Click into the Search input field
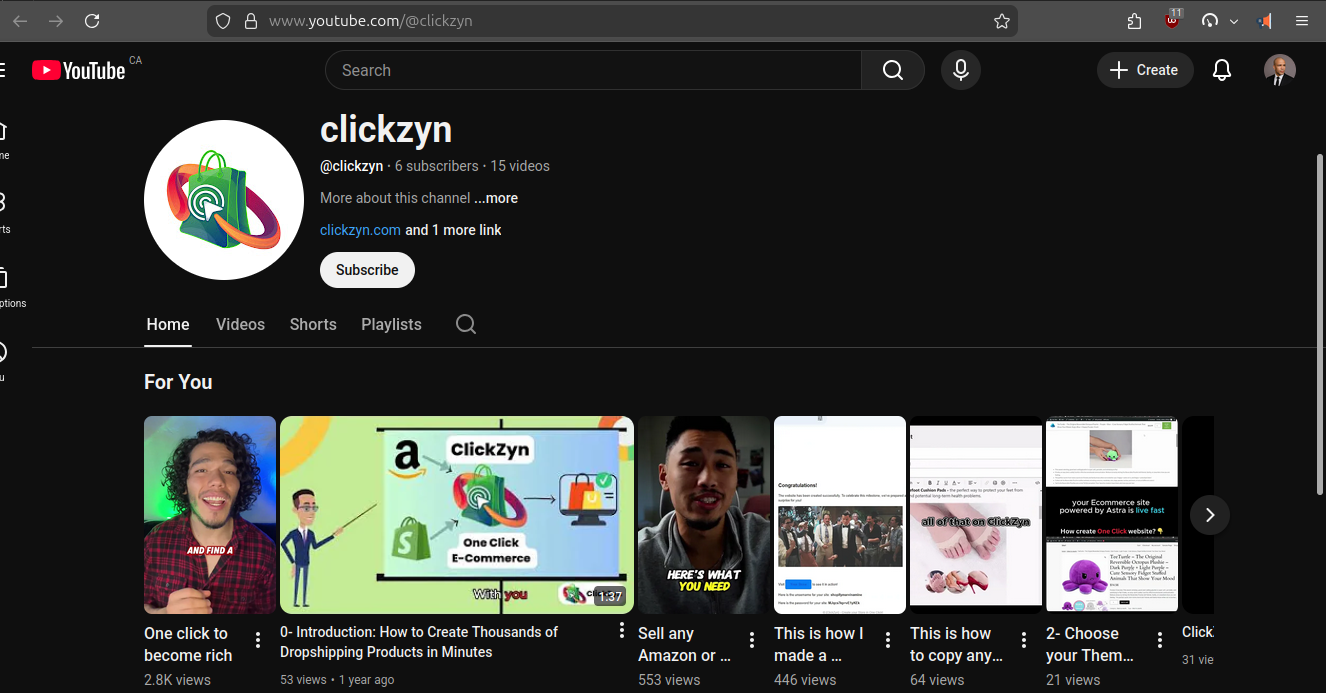Screen dimensions: 1326x693 pos(592,70)
